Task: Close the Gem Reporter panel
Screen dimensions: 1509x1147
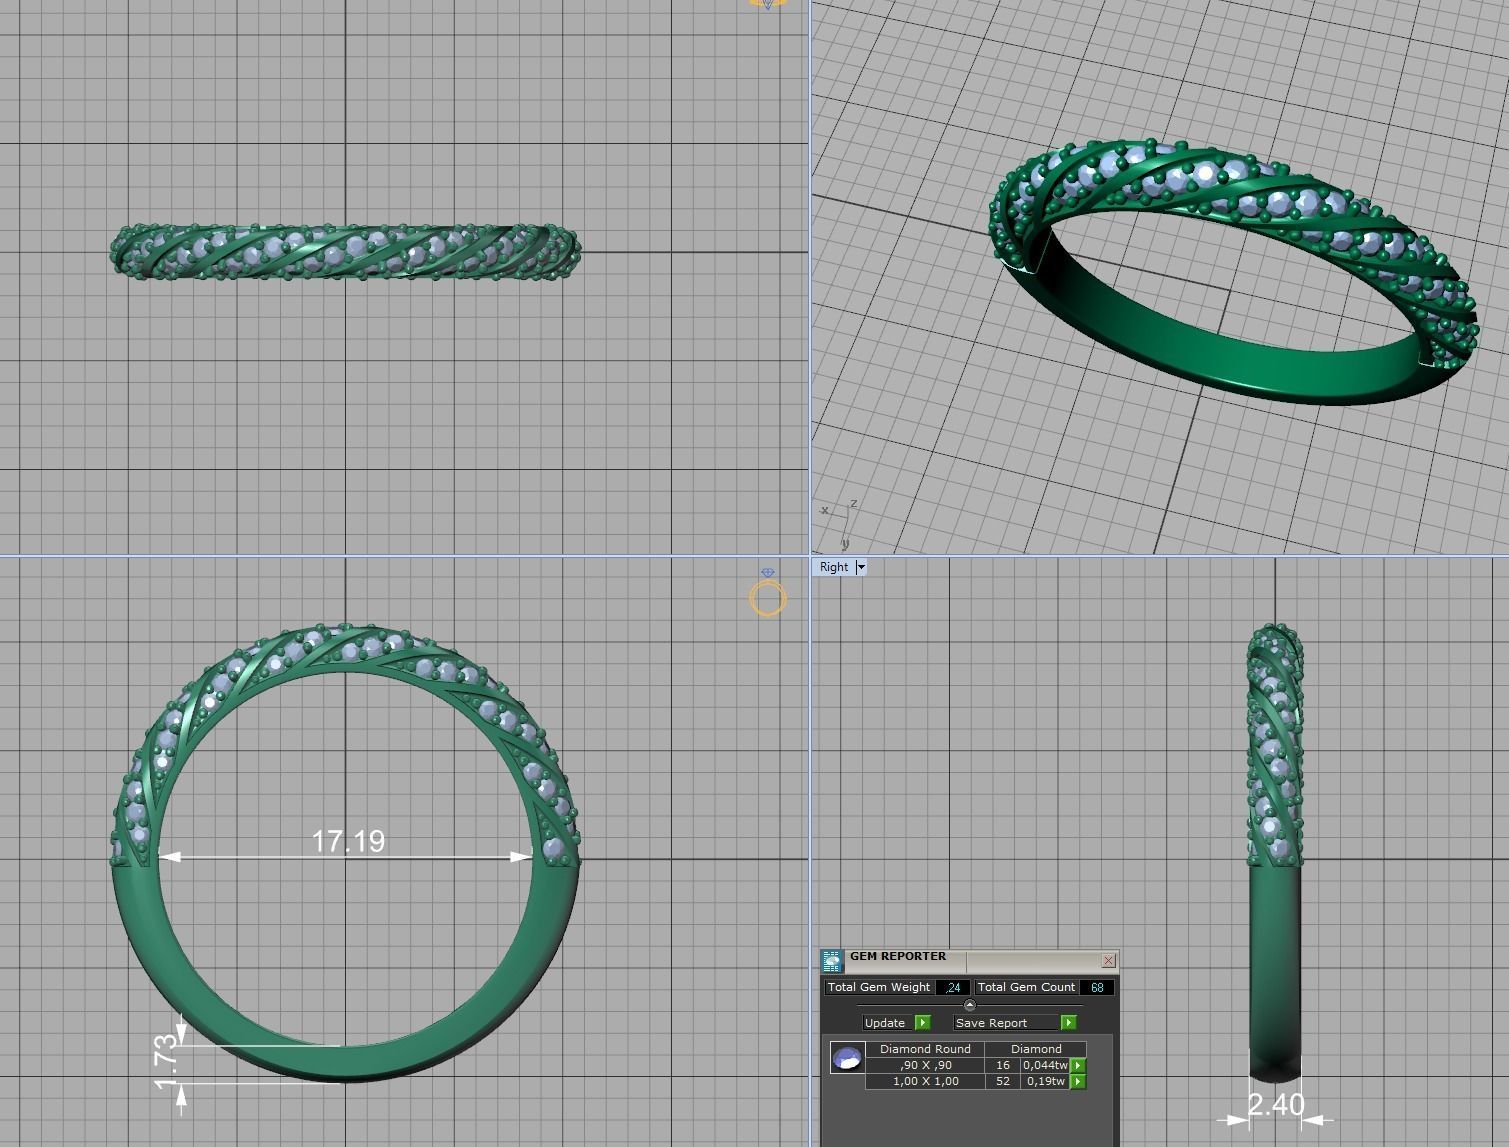Action: click(x=1108, y=960)
